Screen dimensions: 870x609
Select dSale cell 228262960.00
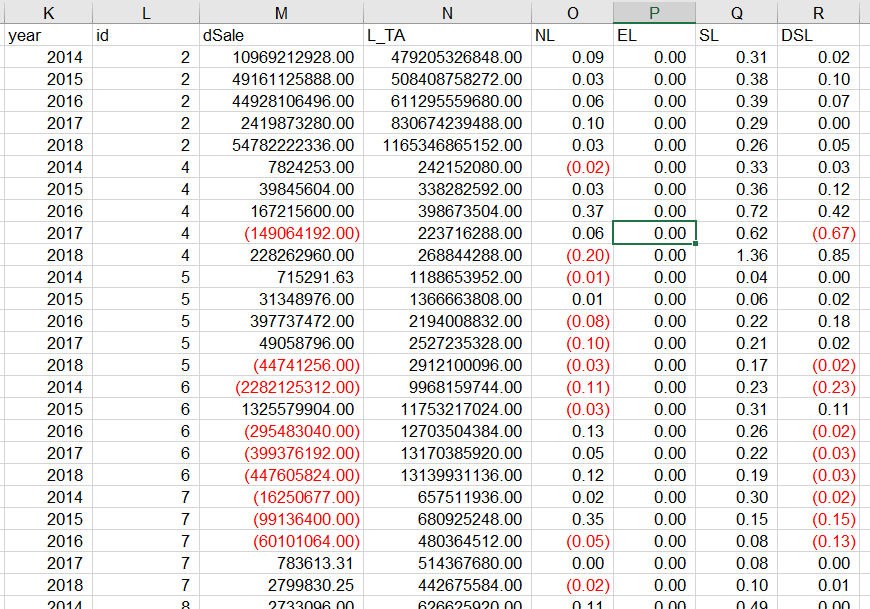[x=281, y=255]
